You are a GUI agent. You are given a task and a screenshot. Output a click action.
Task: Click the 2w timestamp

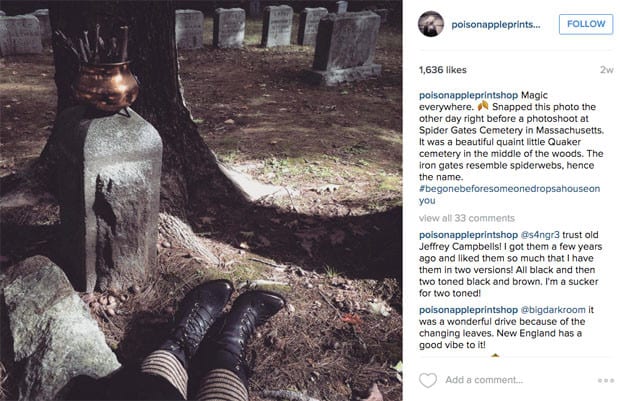[x=607, y=70]
